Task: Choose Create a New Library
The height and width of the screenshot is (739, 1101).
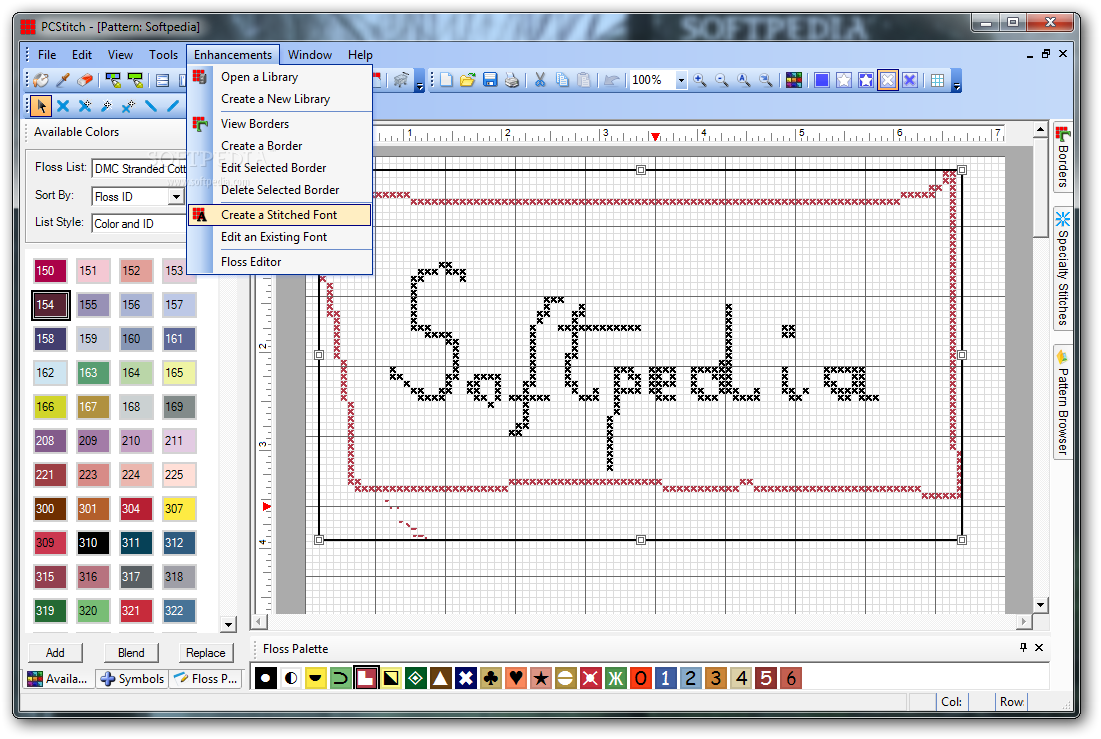Action: point(280,99)
